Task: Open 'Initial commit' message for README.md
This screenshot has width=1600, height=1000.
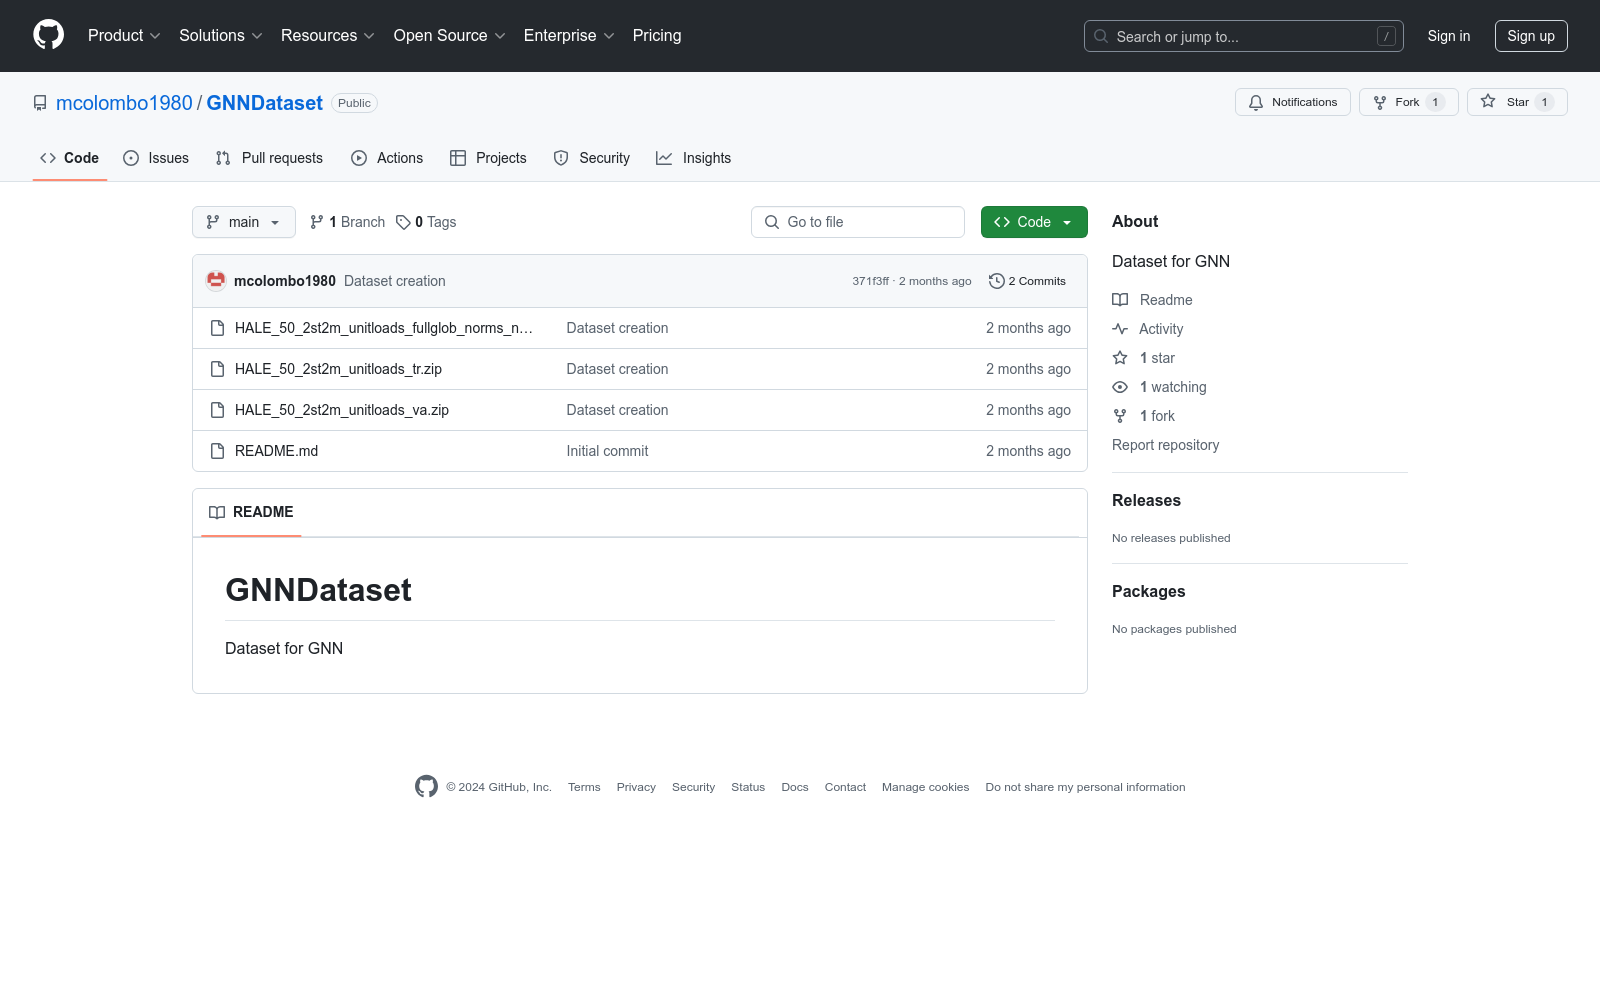Action: click(x=608, y=451)
